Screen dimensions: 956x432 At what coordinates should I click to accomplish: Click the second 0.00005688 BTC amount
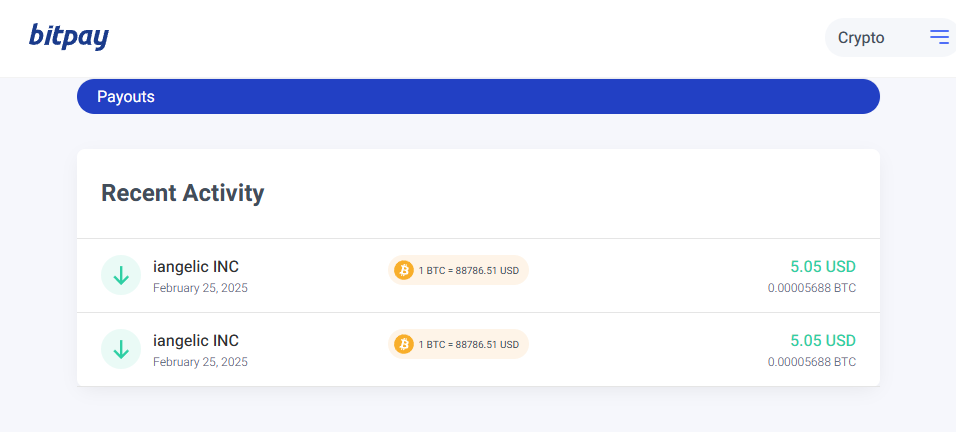point(811,362)
